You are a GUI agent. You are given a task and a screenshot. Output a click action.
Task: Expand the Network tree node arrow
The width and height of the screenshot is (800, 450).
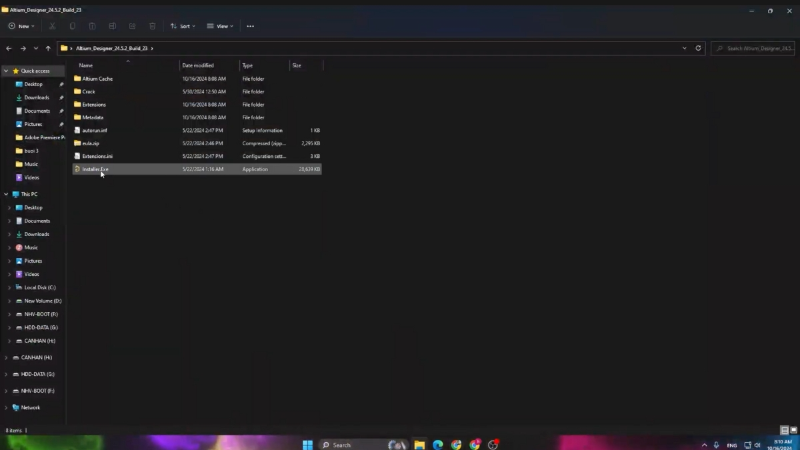pos(6,408)
